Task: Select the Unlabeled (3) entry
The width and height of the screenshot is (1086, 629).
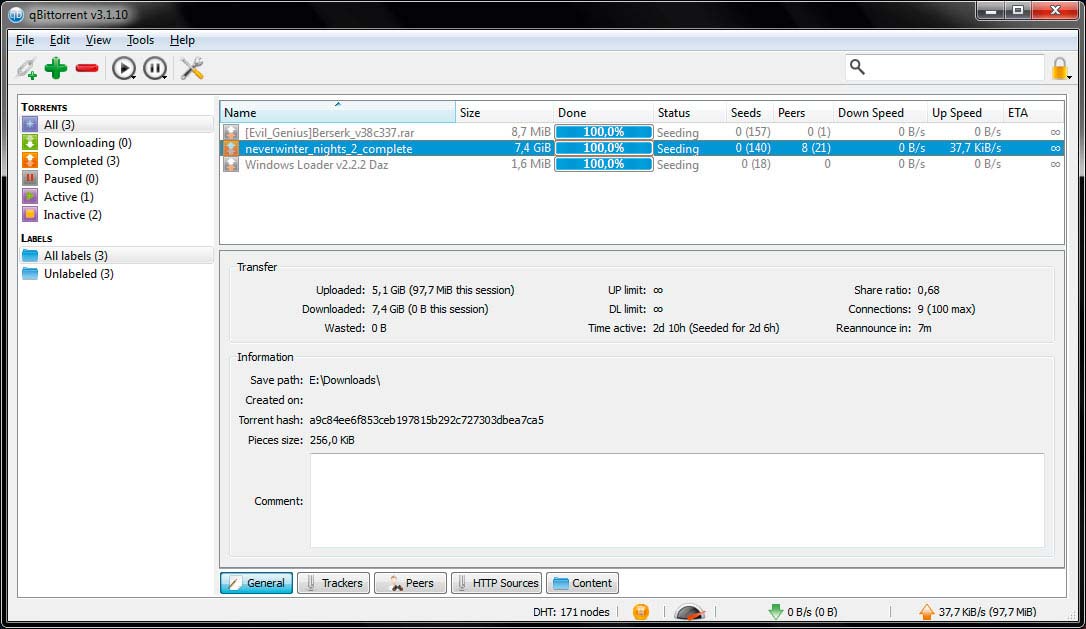Action: click(x=117, y=274)
